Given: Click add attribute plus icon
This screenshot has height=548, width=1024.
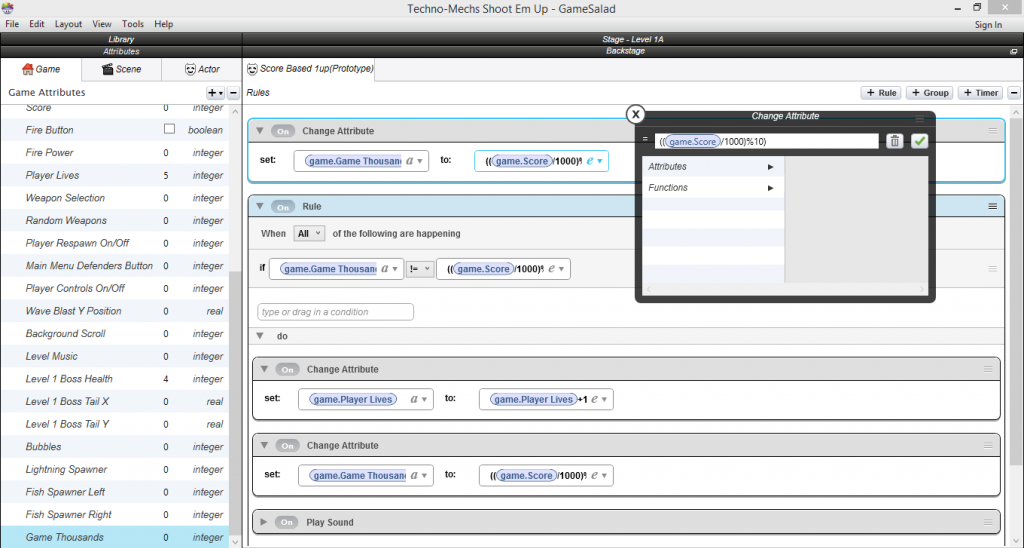Looking at the screenshot, I should coord(215,93).
